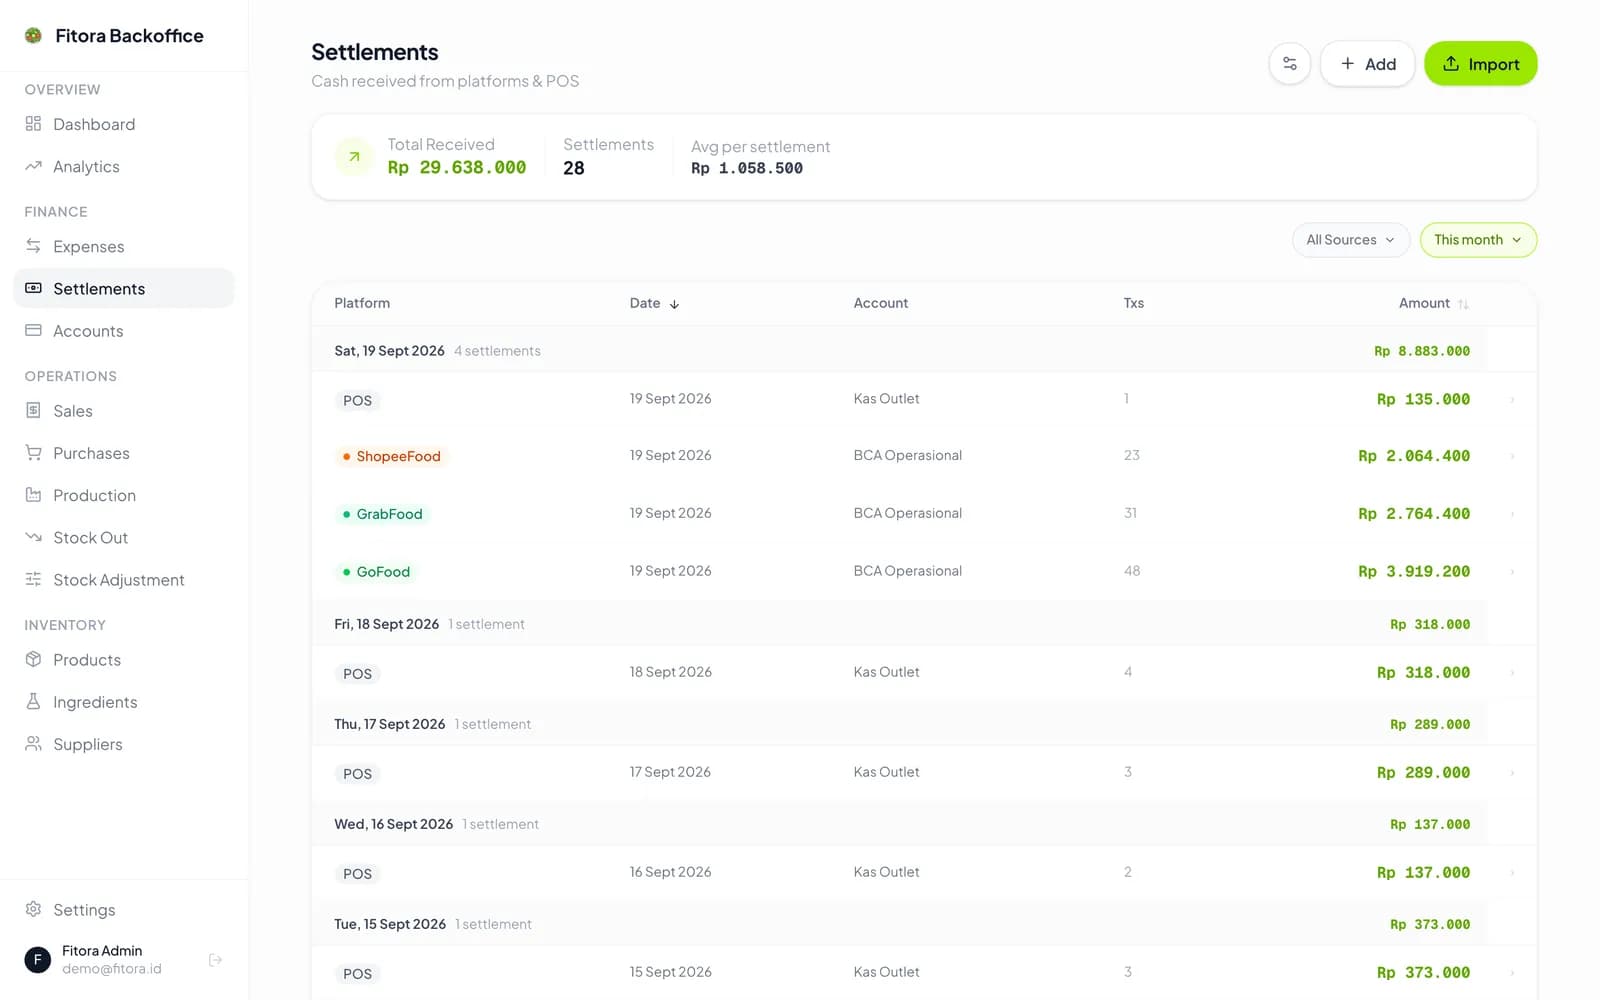Sort by Date using the down arrow
This screenshot has height=1000, width=1600.
[675, 304]
